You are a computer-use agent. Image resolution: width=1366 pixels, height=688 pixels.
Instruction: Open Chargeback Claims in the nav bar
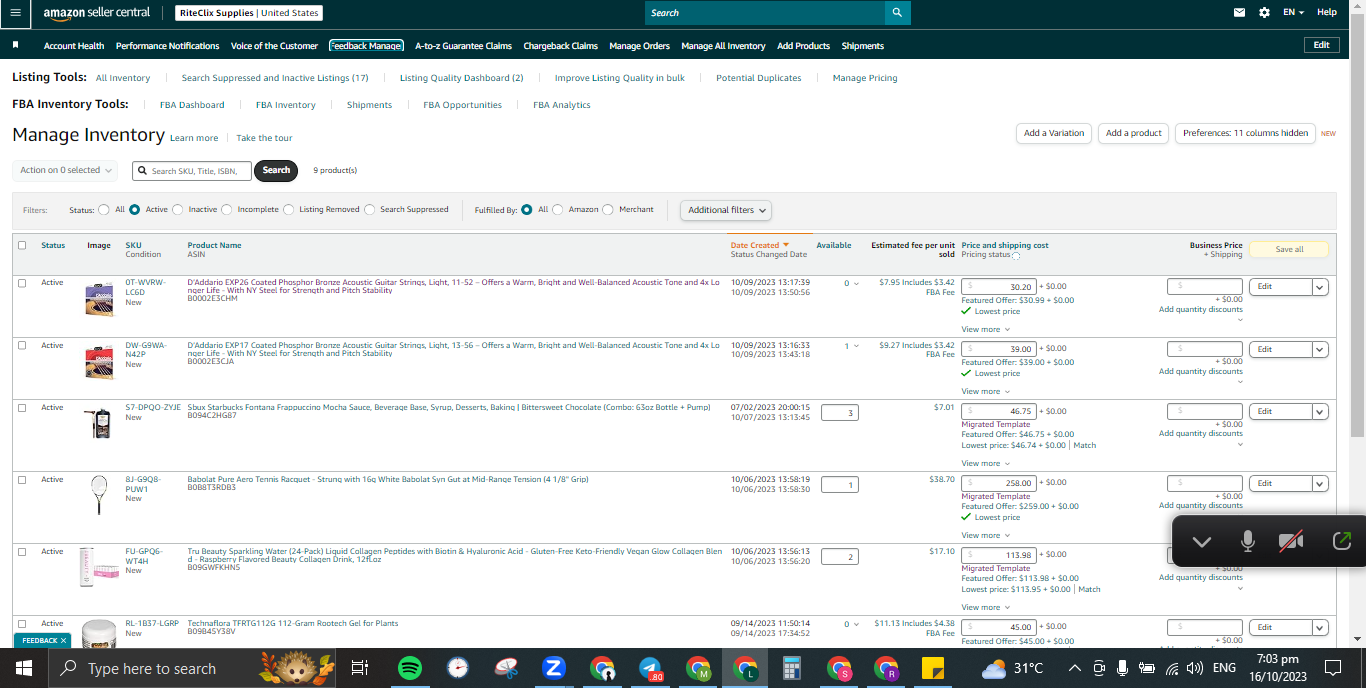coord(560,46)
